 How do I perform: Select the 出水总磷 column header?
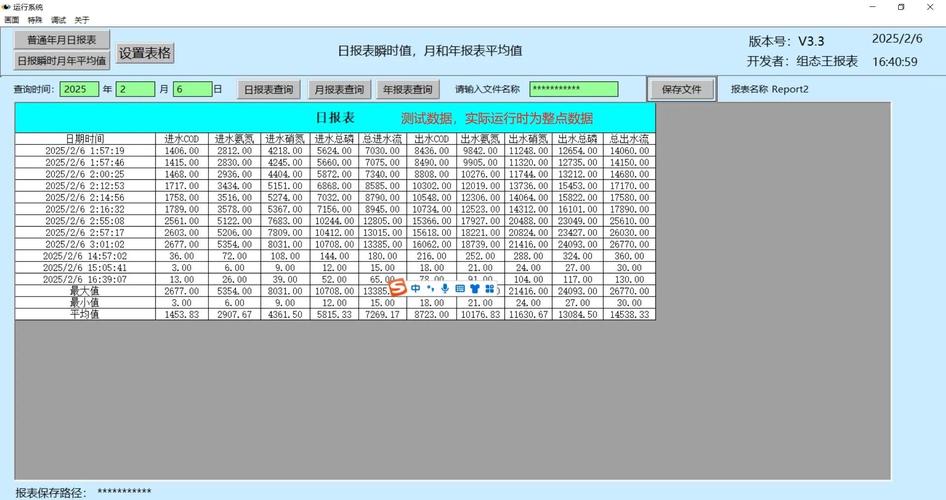point(577,139)
